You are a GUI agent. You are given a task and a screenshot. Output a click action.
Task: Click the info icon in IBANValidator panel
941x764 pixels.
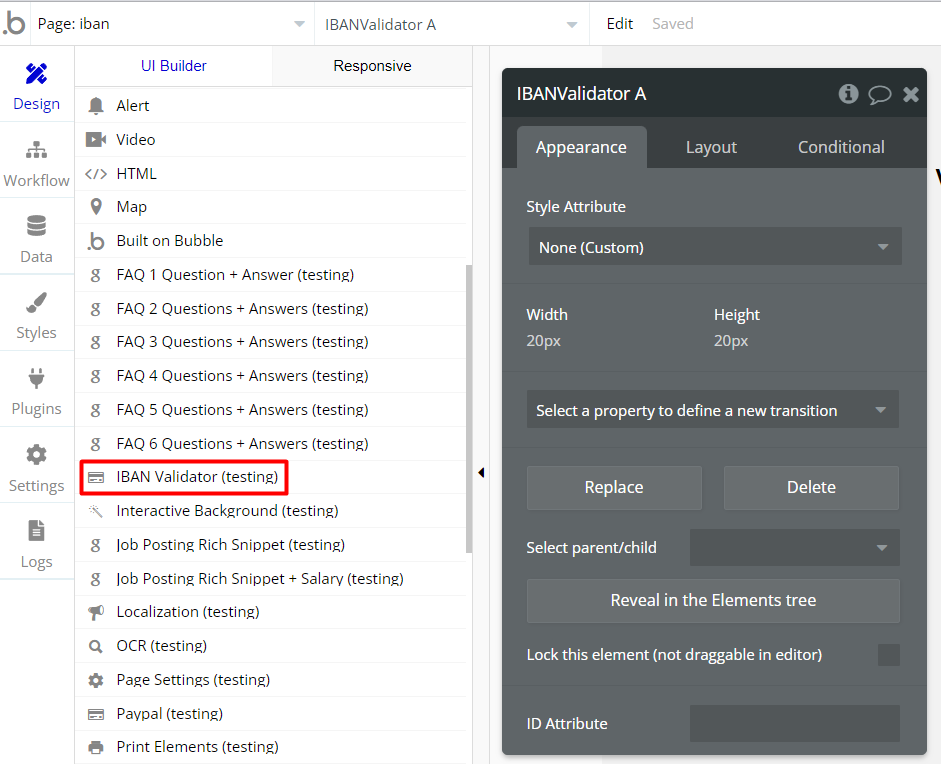coord(848,94)
